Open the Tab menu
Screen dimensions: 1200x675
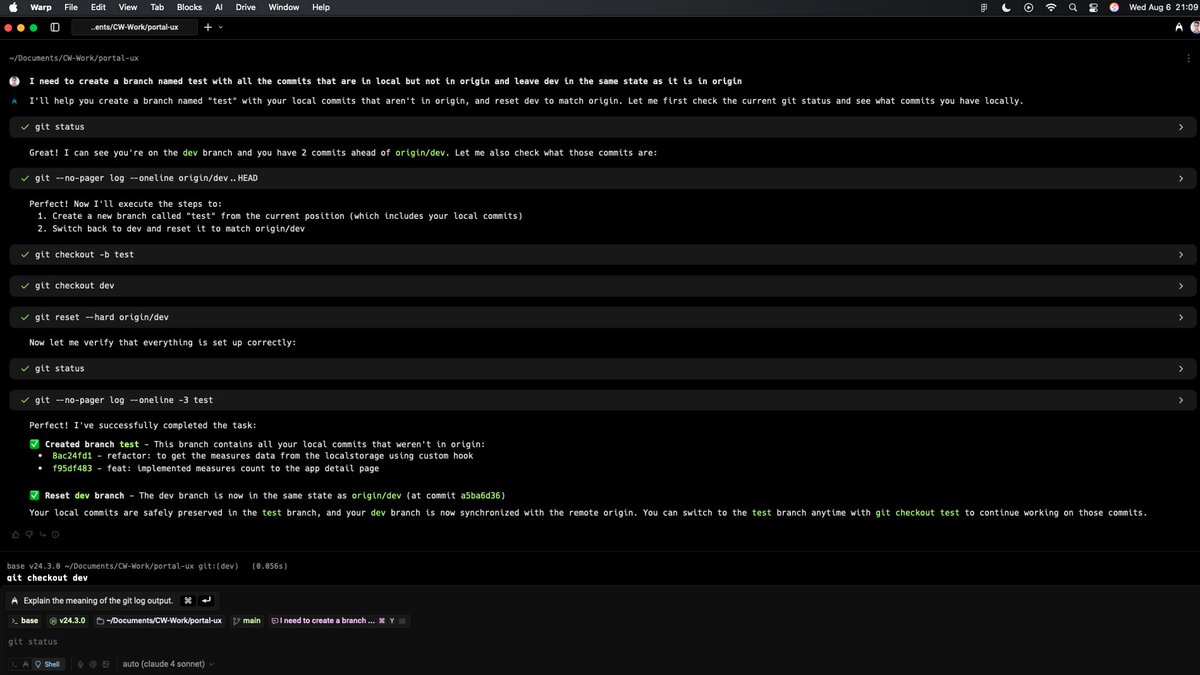(157, 7)
